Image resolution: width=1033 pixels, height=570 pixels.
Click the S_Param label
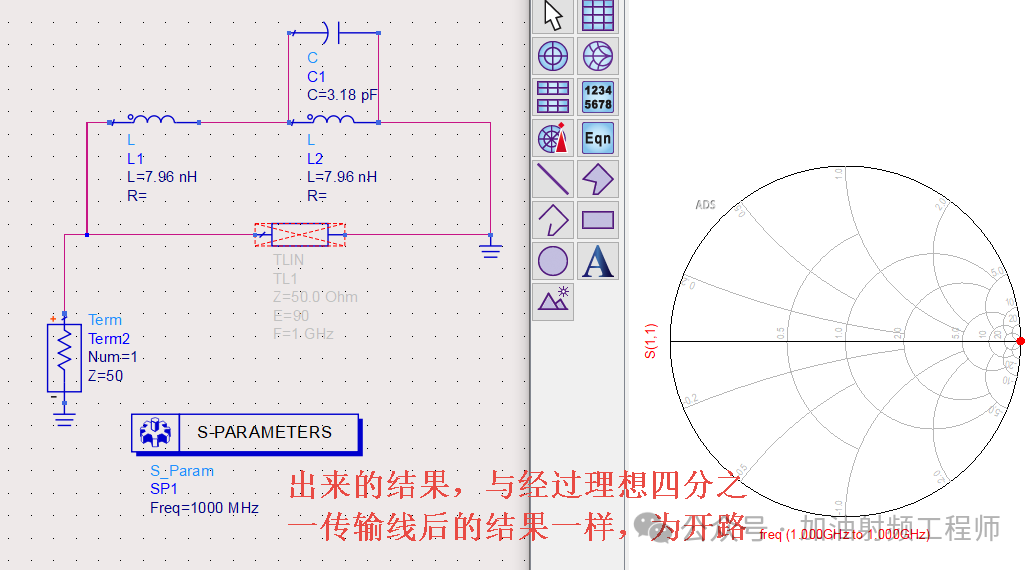coord(182,470)
